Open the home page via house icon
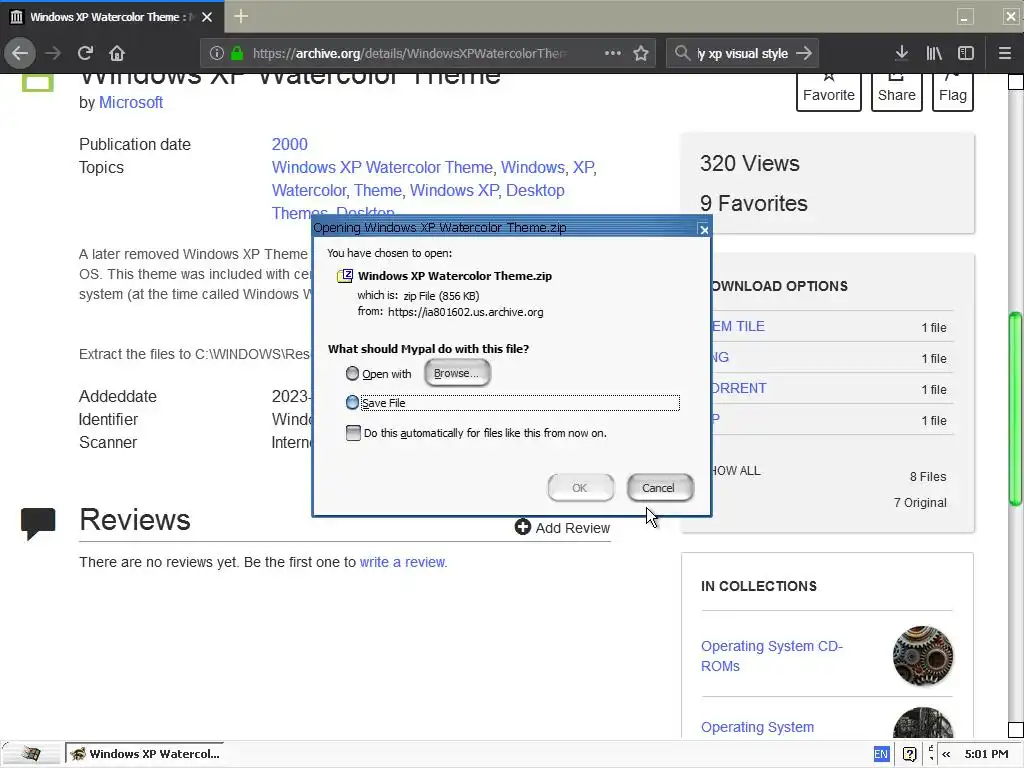Screen dimensions: 1024x768 coord(117,53)
